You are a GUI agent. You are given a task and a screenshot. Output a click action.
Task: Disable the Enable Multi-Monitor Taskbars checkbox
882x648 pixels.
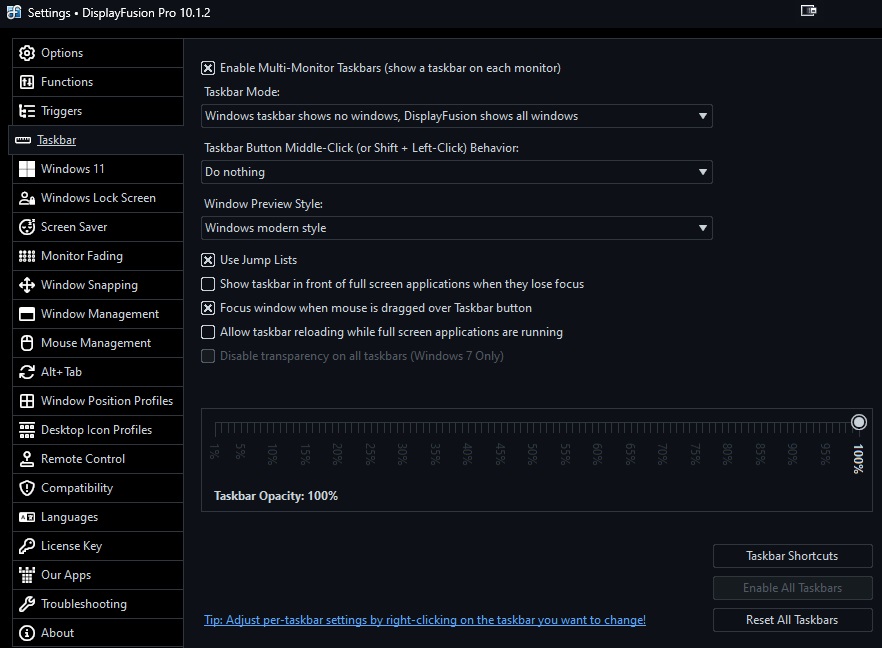[x=208, y=68]
